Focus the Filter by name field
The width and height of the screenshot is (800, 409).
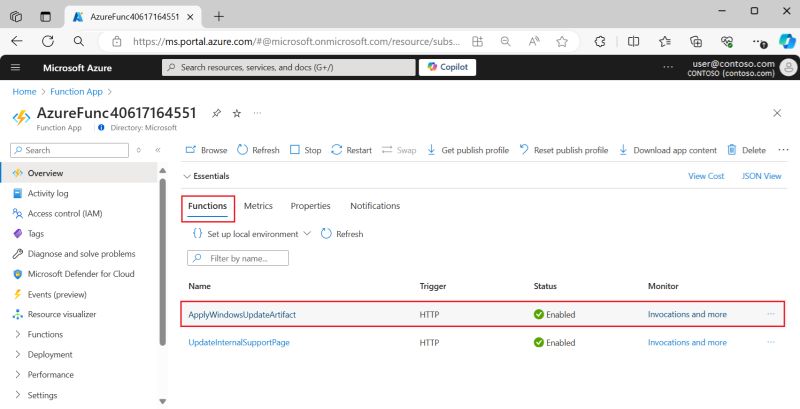coord(238,258)
